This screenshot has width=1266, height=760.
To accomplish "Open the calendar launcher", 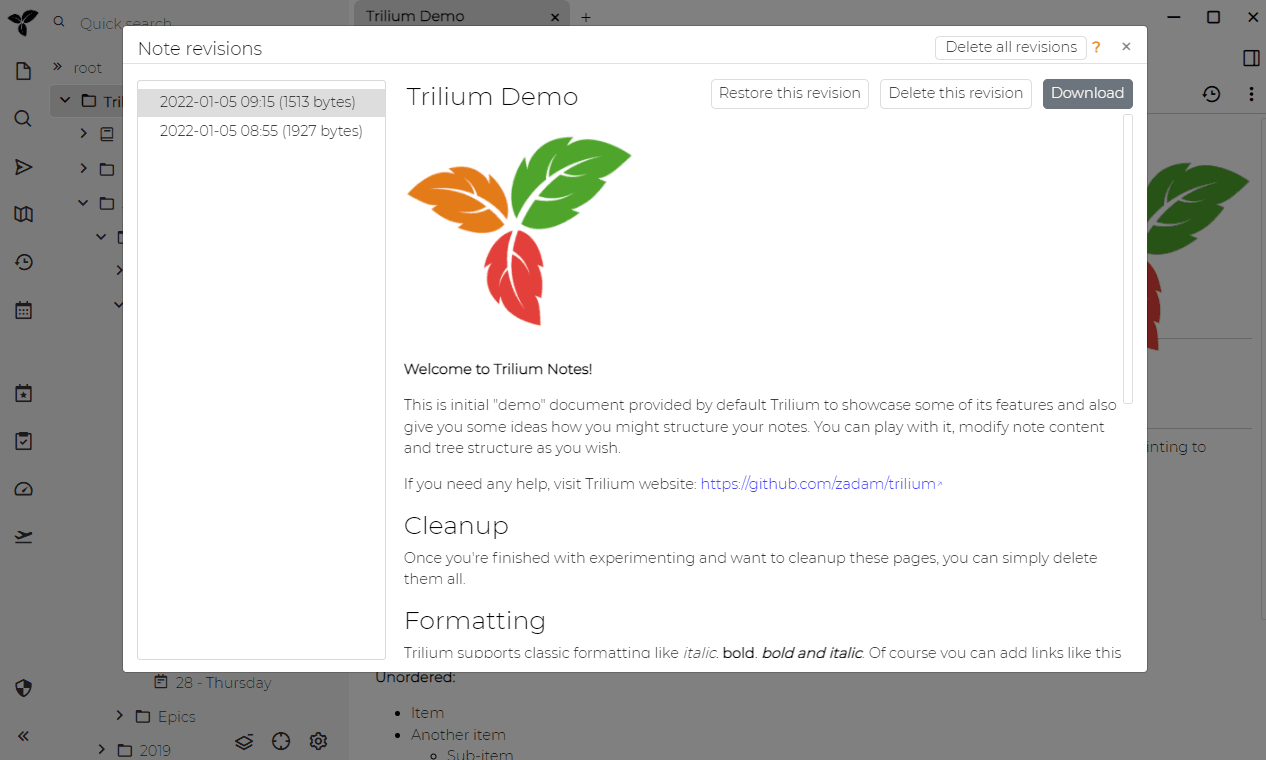I will pos(22,309).
